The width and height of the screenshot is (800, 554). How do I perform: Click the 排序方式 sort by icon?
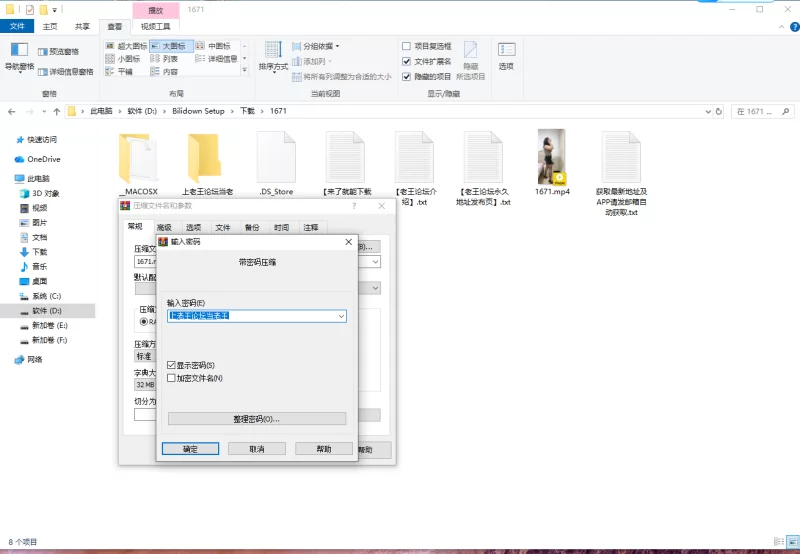pos(272,55)
